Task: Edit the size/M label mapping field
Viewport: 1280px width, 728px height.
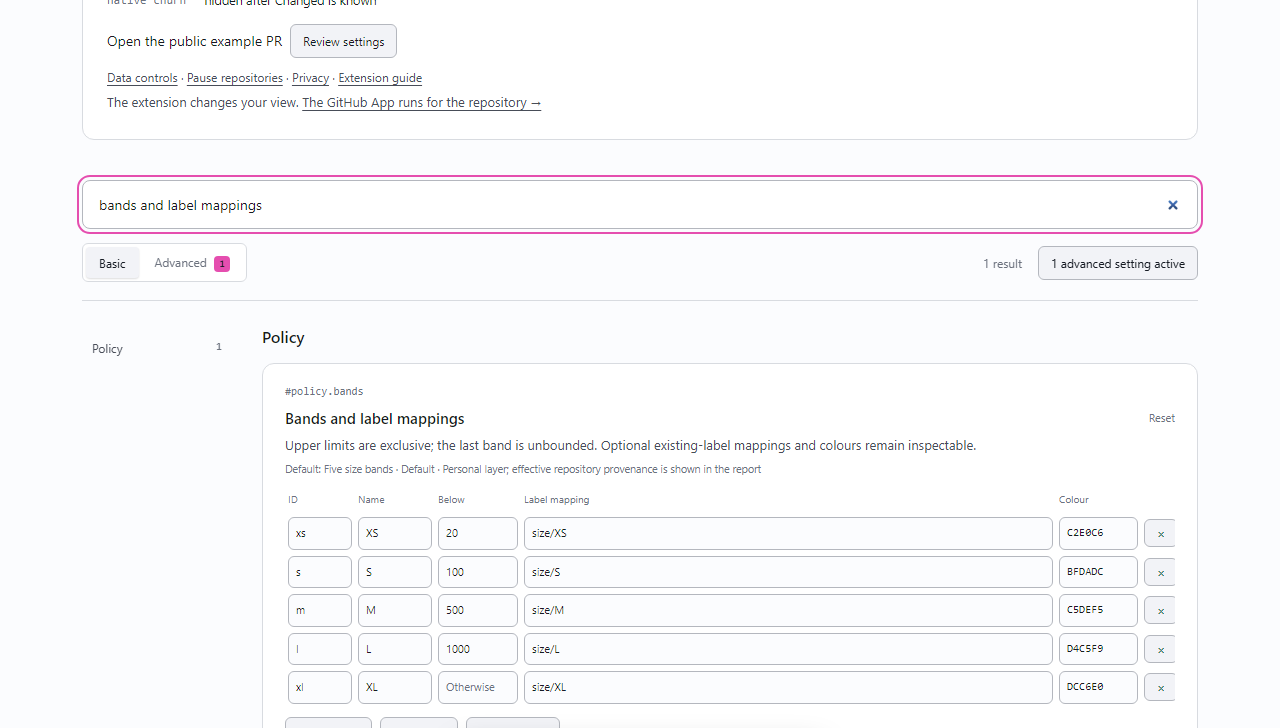Action: pyautogui.click(x=788, y=610)
